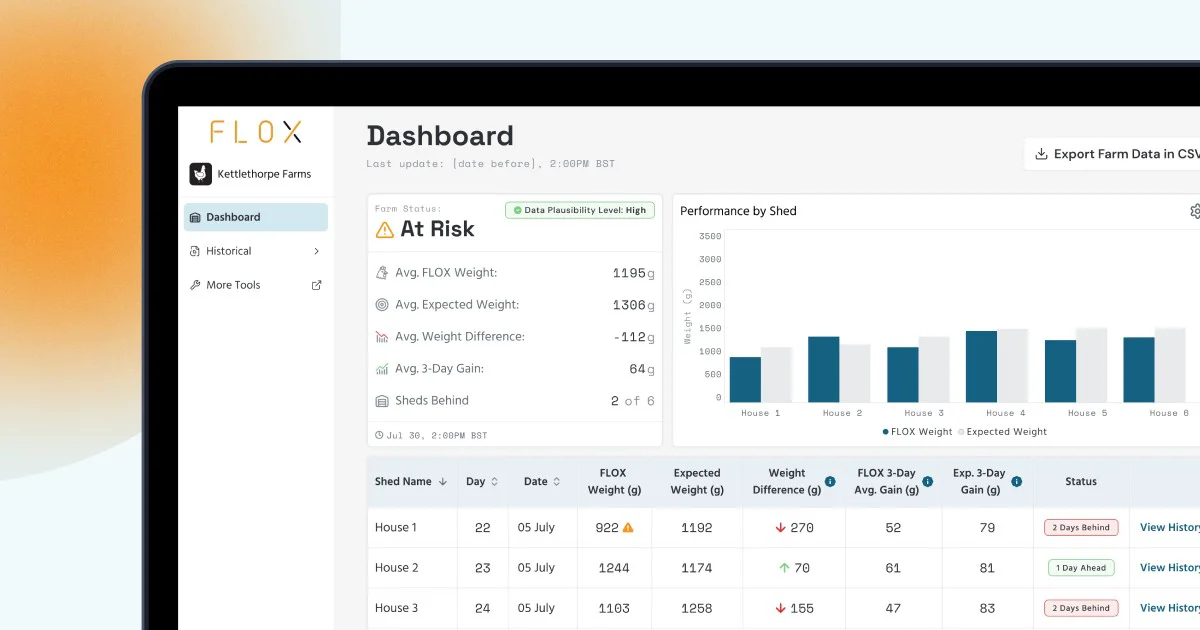Click House 3 '2 Days Behind' status badge

click(x=1081, y=607)
